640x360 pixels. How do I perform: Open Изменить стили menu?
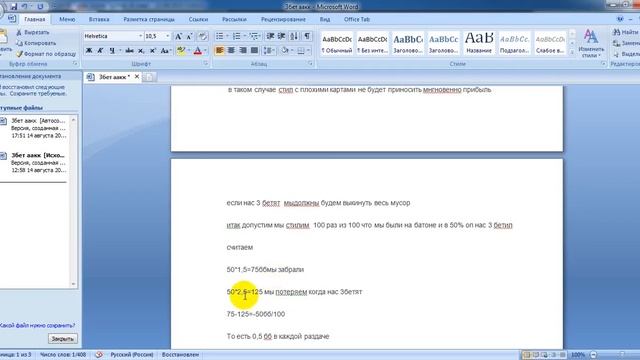[591, 43]
